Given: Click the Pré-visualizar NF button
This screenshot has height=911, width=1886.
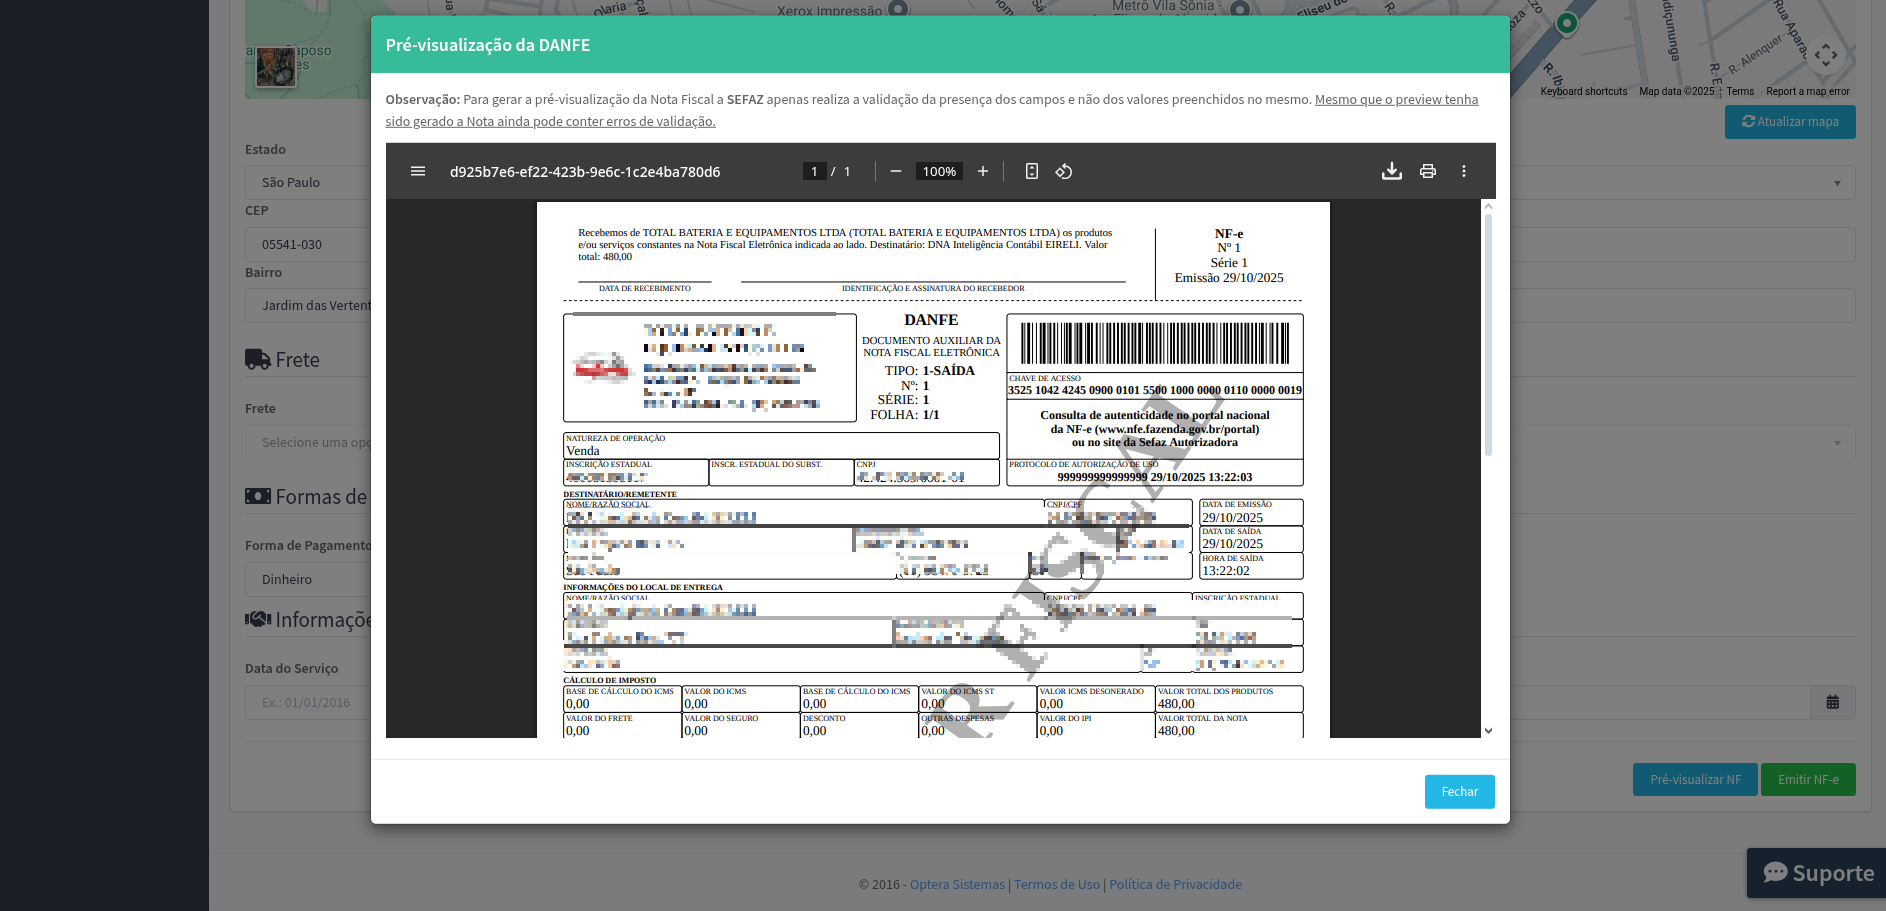Looking at the screenshot, I should pyautogui.click(x=1695, y=779).
